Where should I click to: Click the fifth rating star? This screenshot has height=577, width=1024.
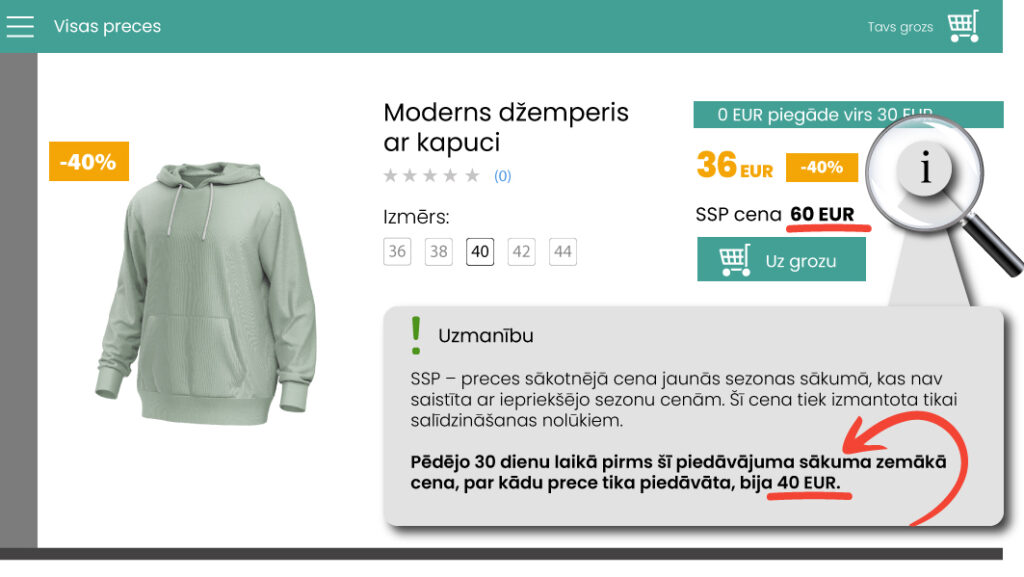tap(473, 176)
